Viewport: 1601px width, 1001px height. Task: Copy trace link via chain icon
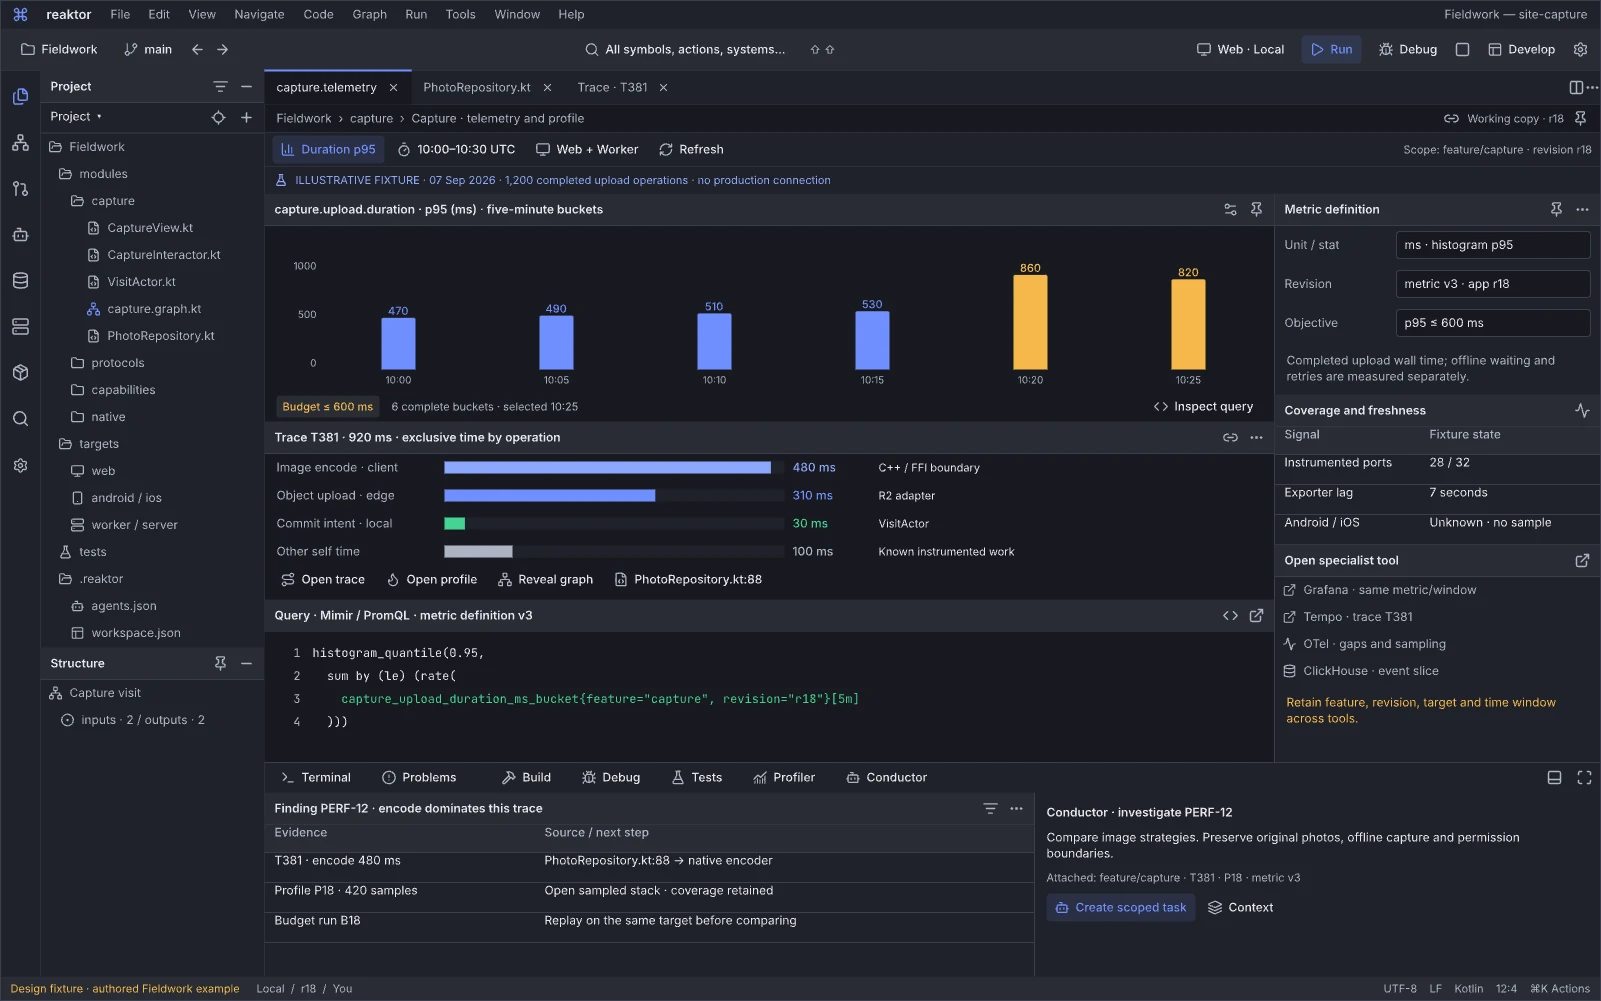pyautogui.click(x=1230, y=437)
